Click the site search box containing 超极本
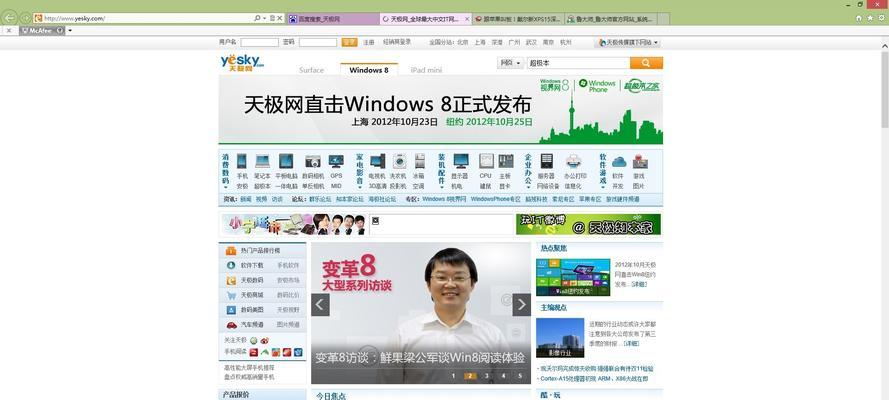This screenshot has width=889, height=400. coord(578,63)
